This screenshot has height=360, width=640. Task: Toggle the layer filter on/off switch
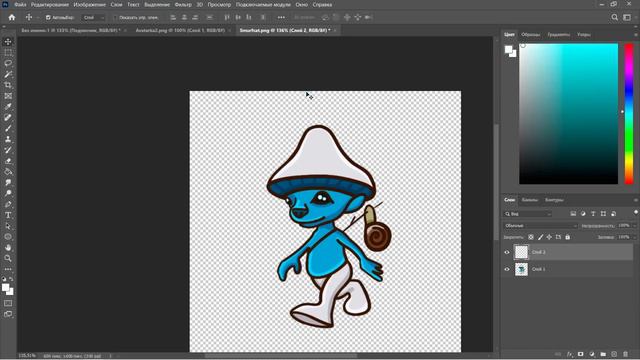[636, 212]
